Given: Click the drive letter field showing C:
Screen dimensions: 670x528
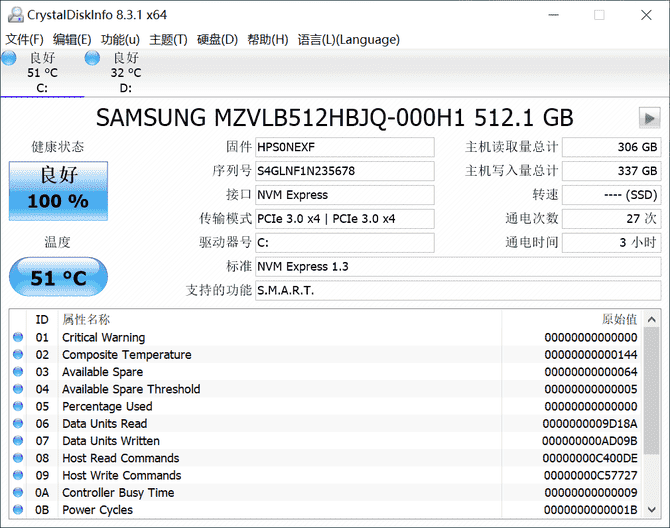Looking at the screenshot, I should coord(345,243).
